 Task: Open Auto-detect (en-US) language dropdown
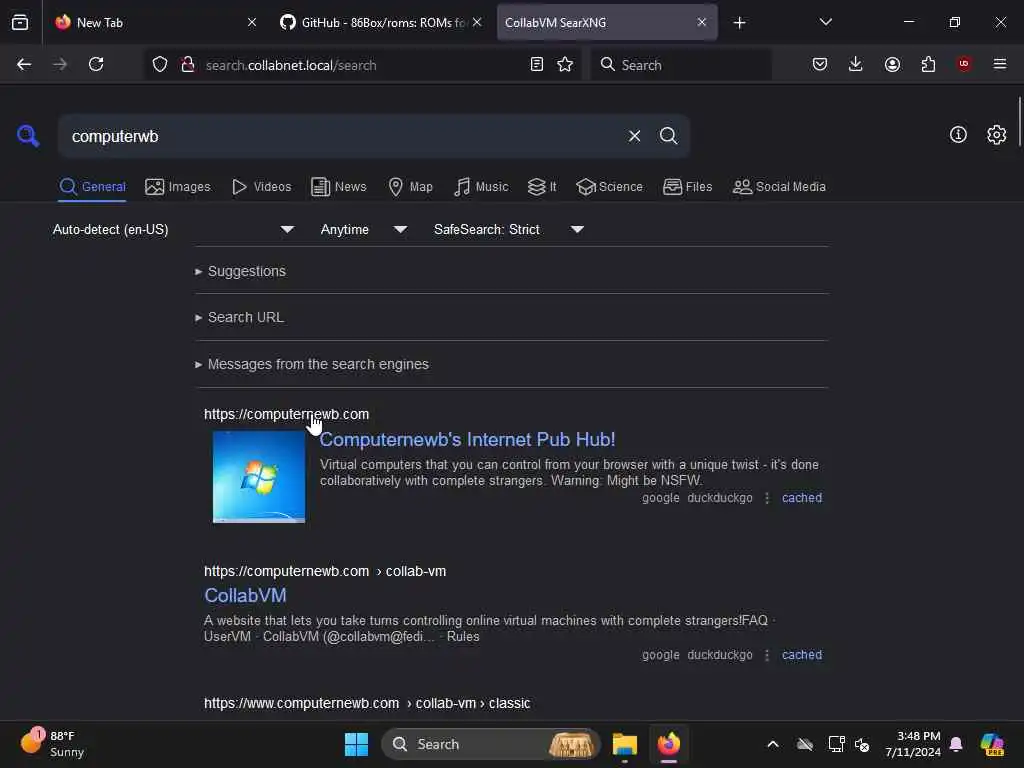click(x=173, y=229)
